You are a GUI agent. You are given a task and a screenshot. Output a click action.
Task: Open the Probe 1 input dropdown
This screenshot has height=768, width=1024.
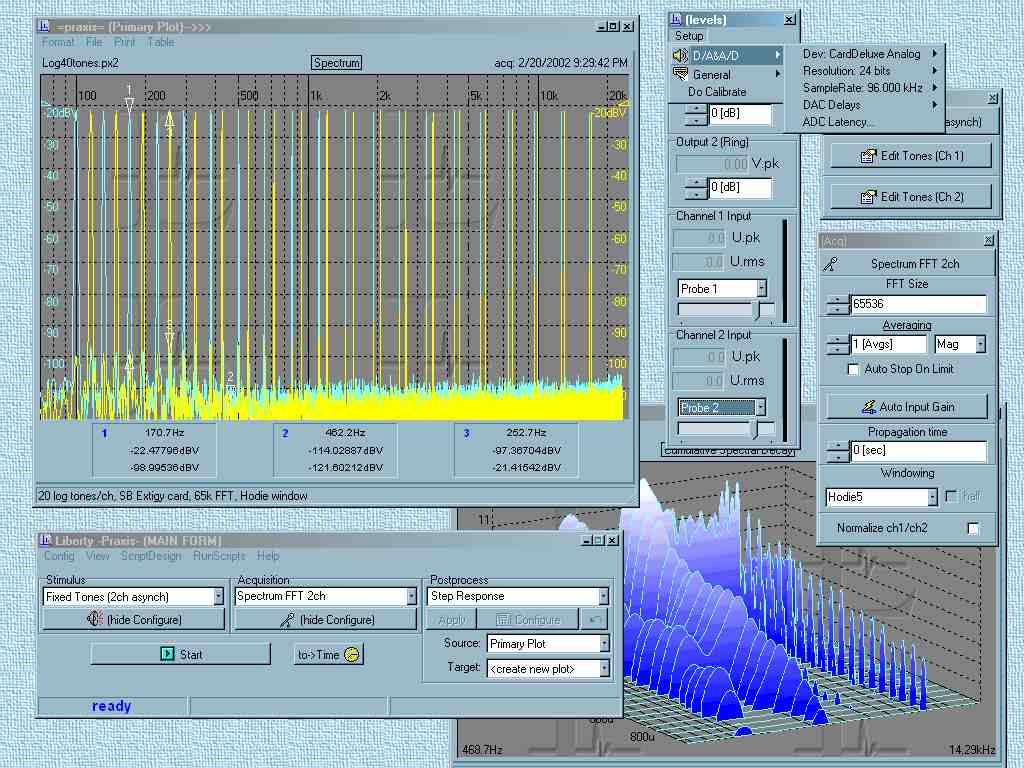point(761,289)
